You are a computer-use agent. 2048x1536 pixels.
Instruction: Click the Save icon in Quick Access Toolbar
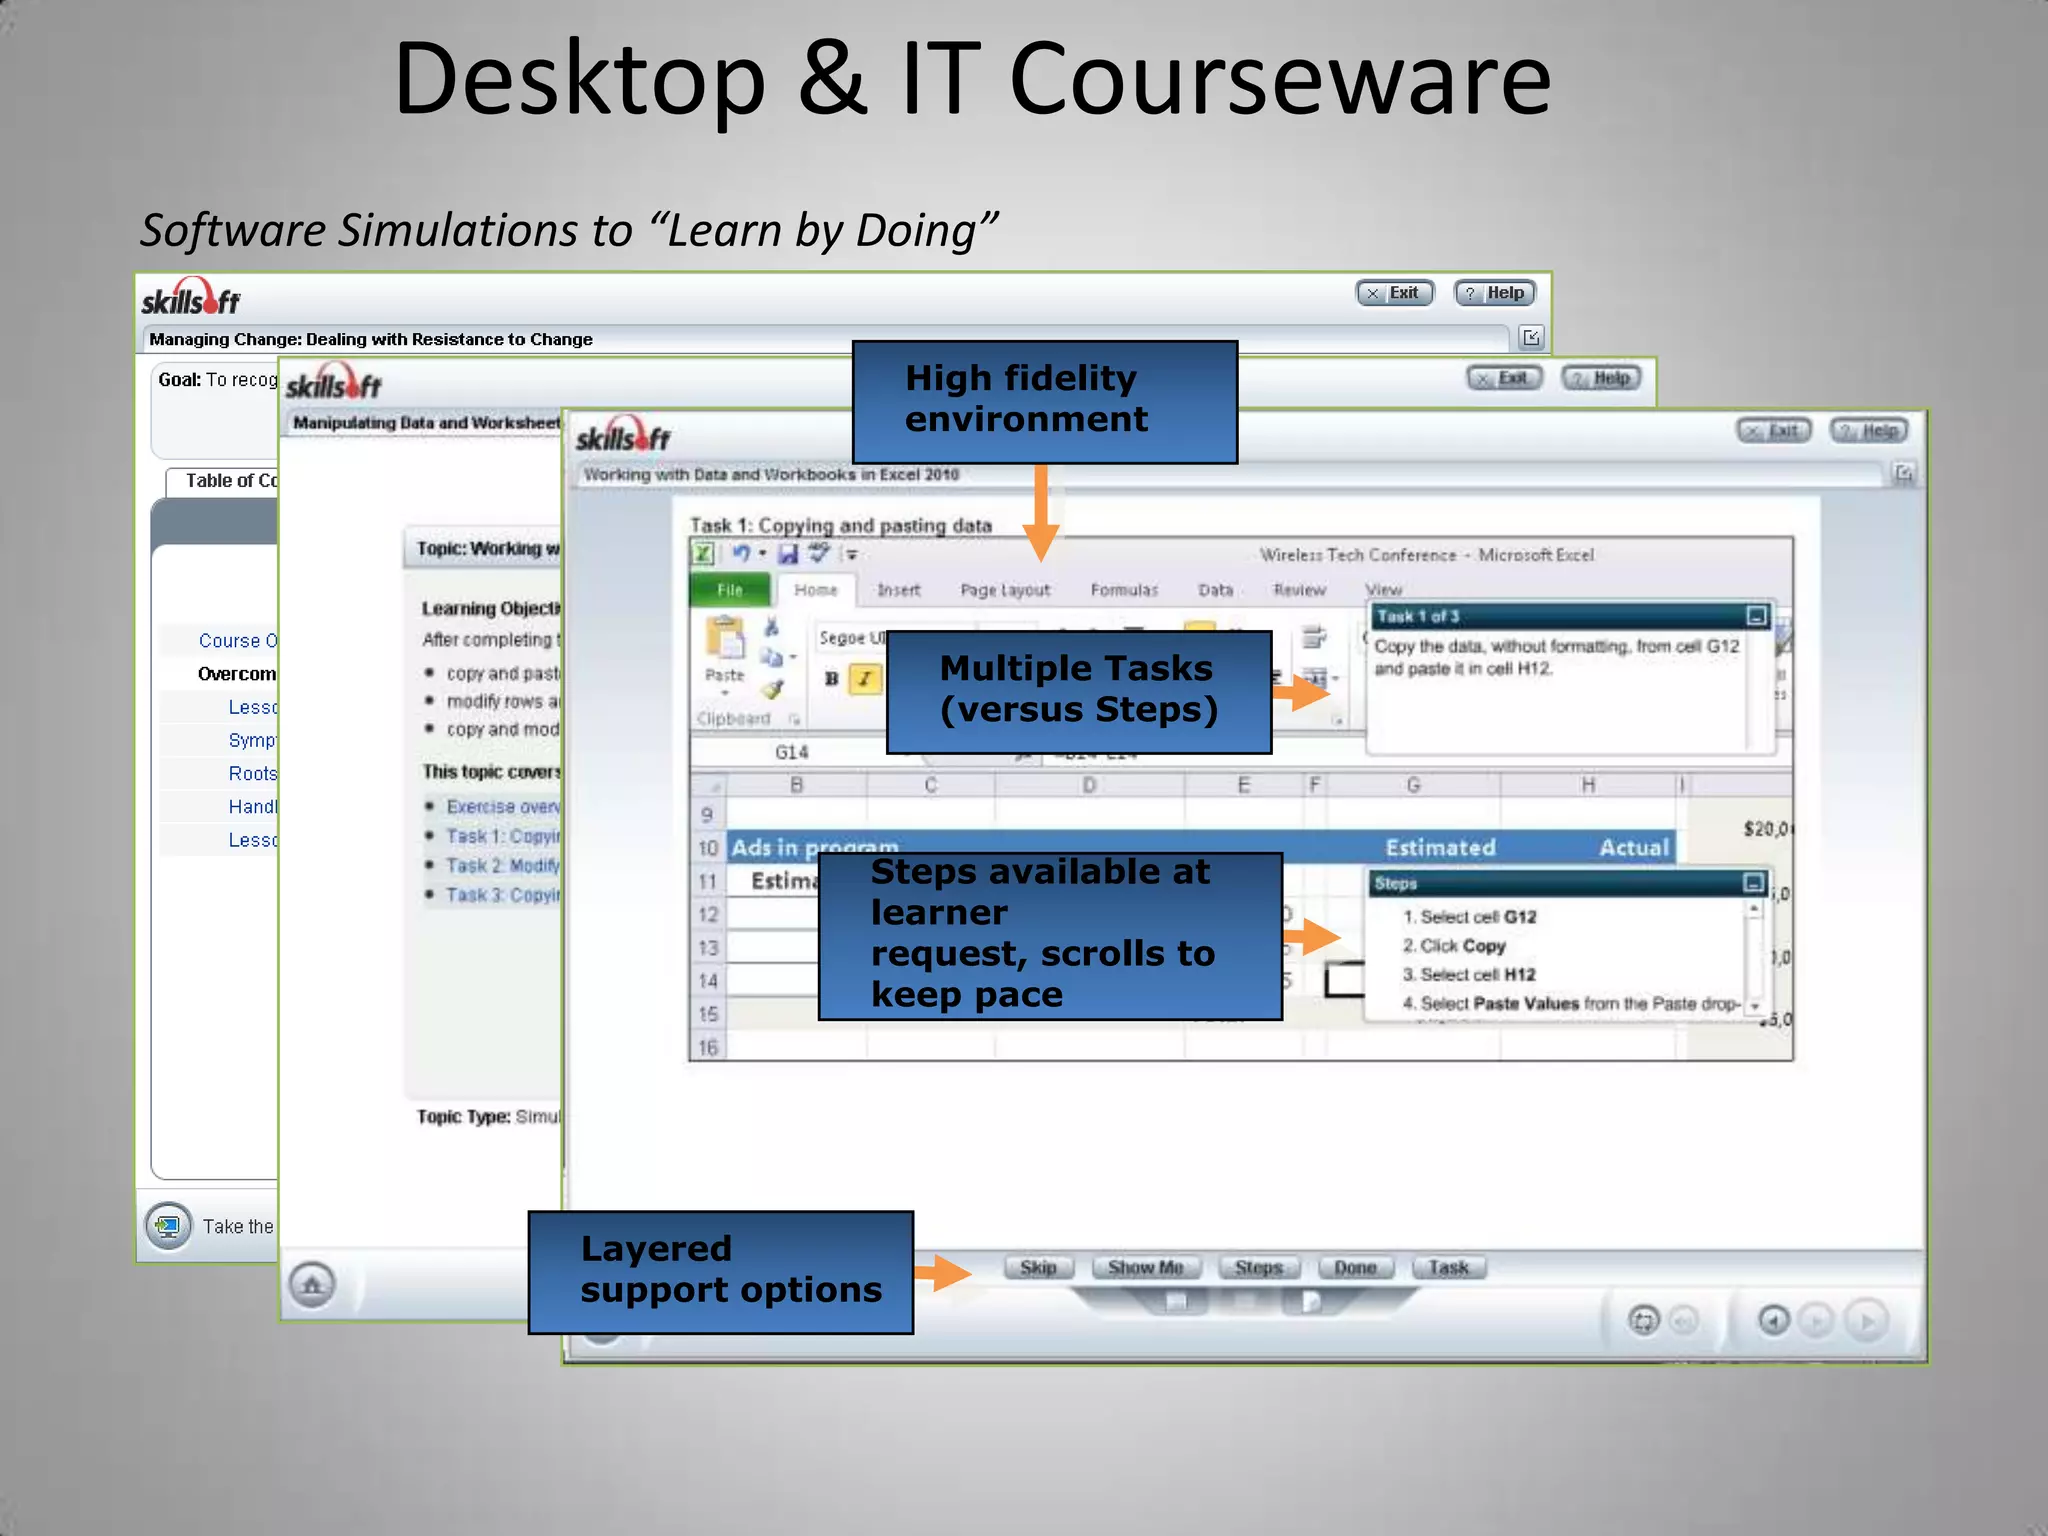[788, 553]
